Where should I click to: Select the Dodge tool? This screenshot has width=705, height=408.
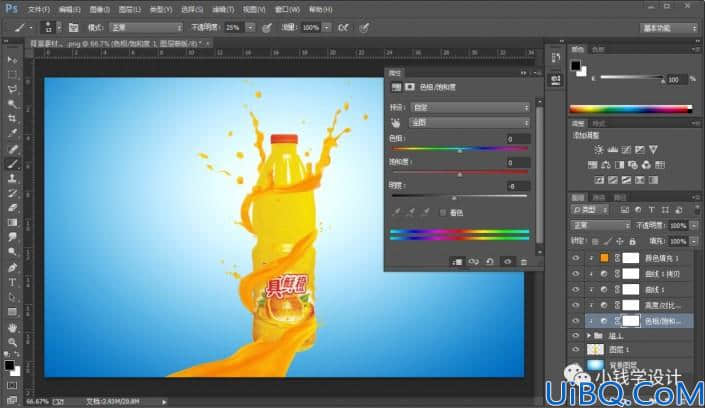[12, 252]
